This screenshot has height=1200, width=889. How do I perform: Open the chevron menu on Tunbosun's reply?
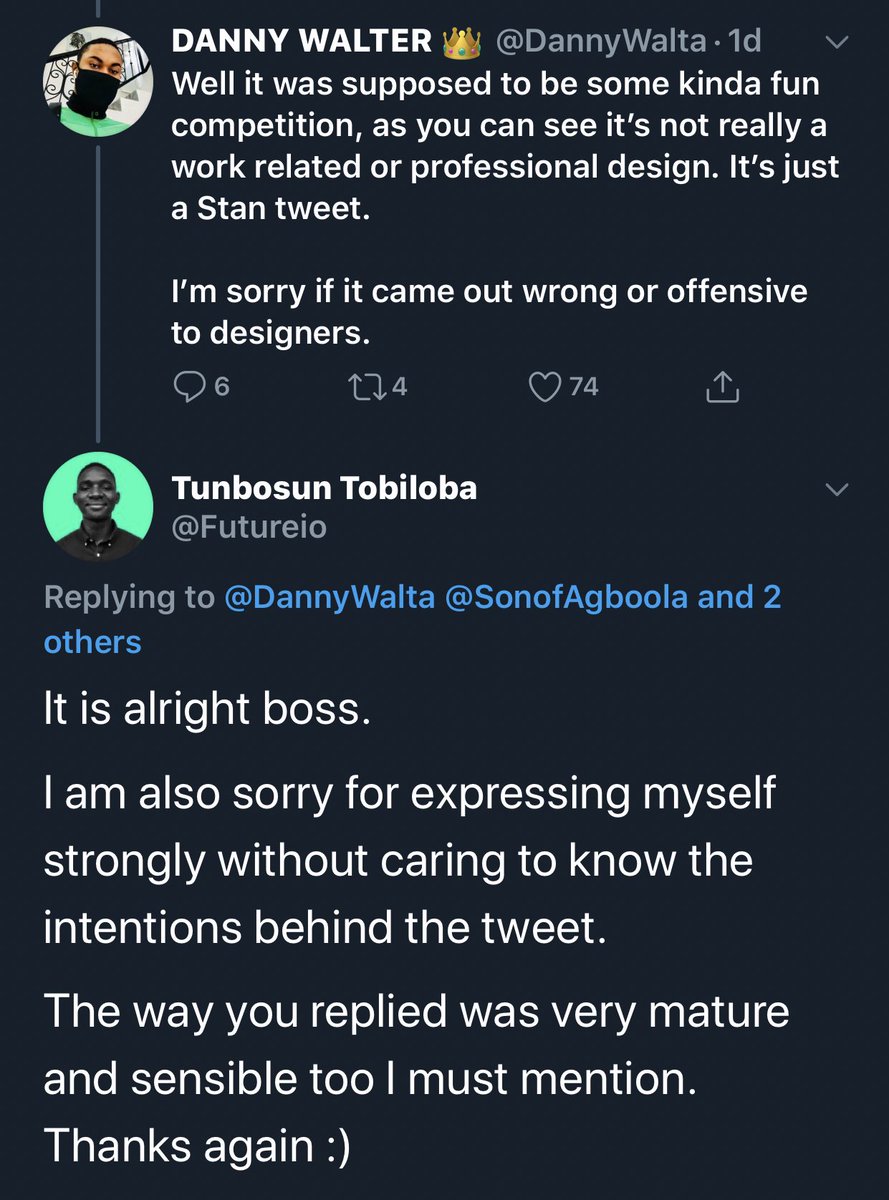pos(838,489)
